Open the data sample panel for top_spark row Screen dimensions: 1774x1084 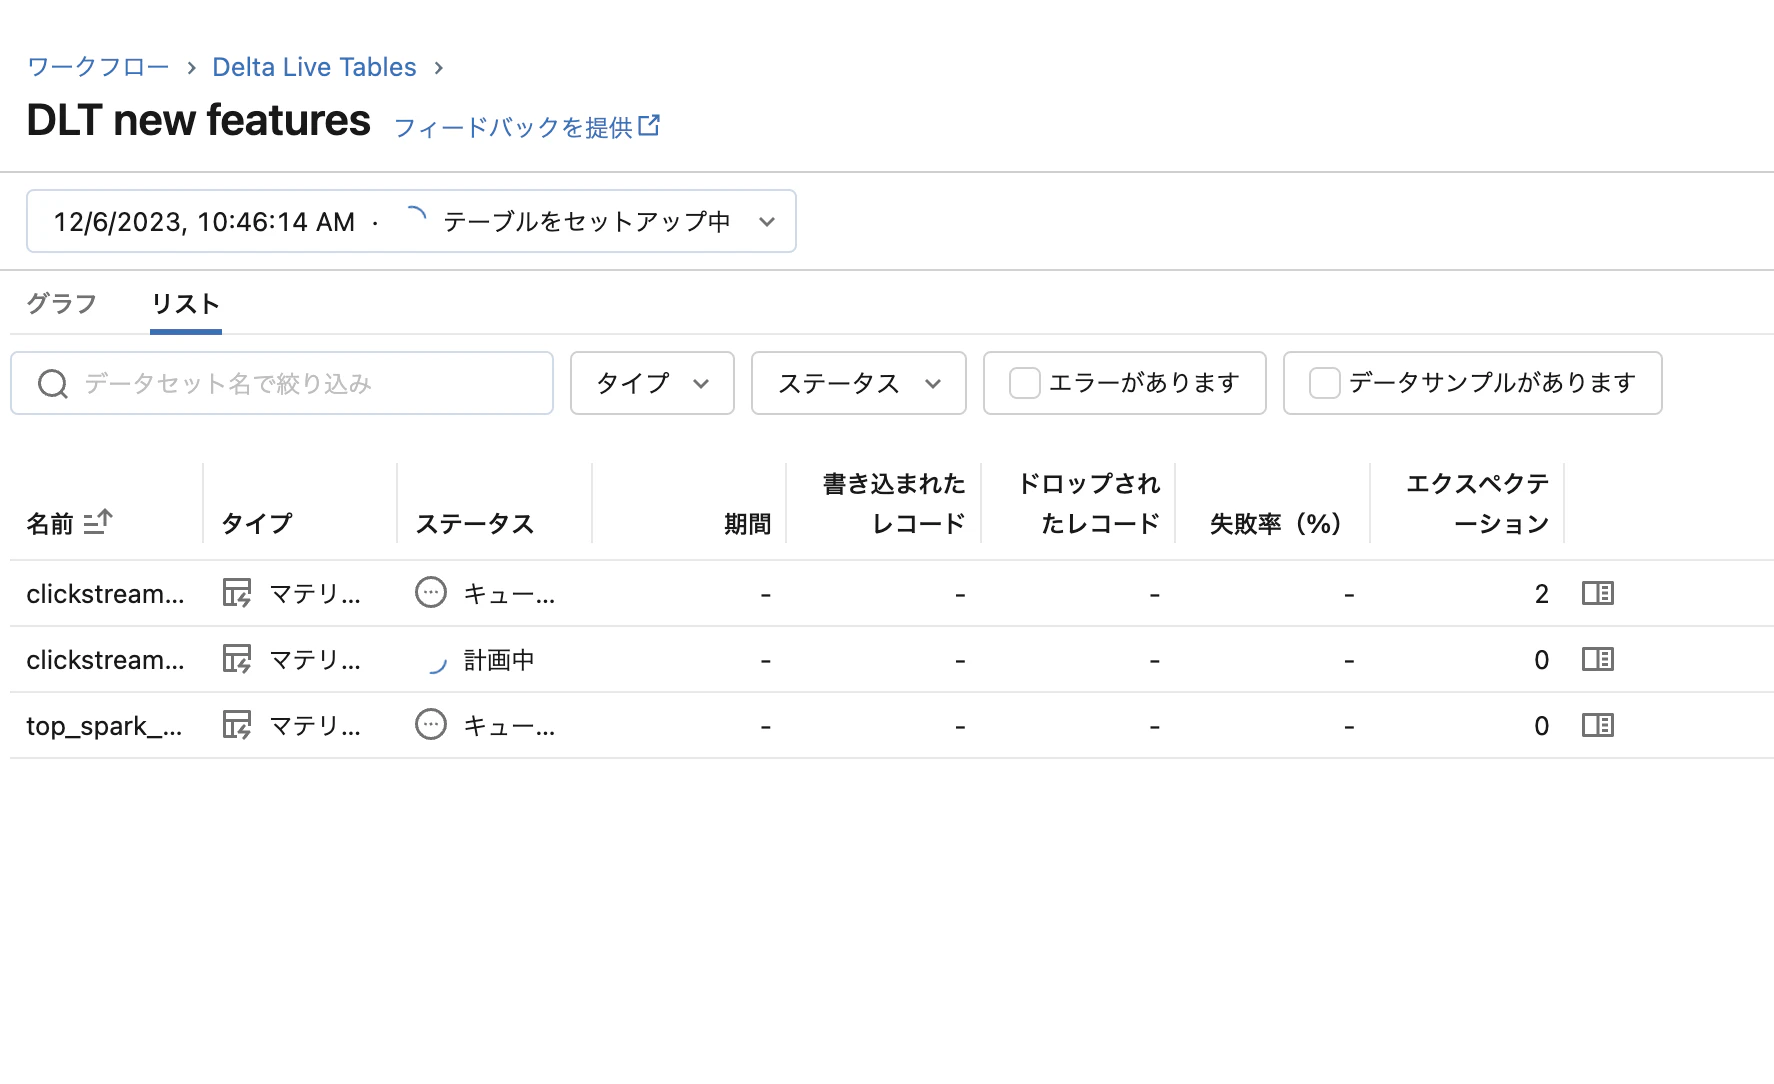click(1597, 725)
